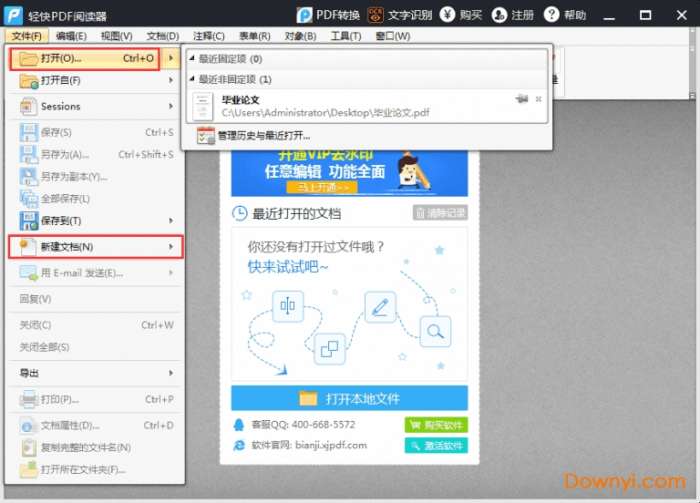Open the 文件(F) menu
The width and height of the screenshot is (700, 503).
click(x=26, y=36)
